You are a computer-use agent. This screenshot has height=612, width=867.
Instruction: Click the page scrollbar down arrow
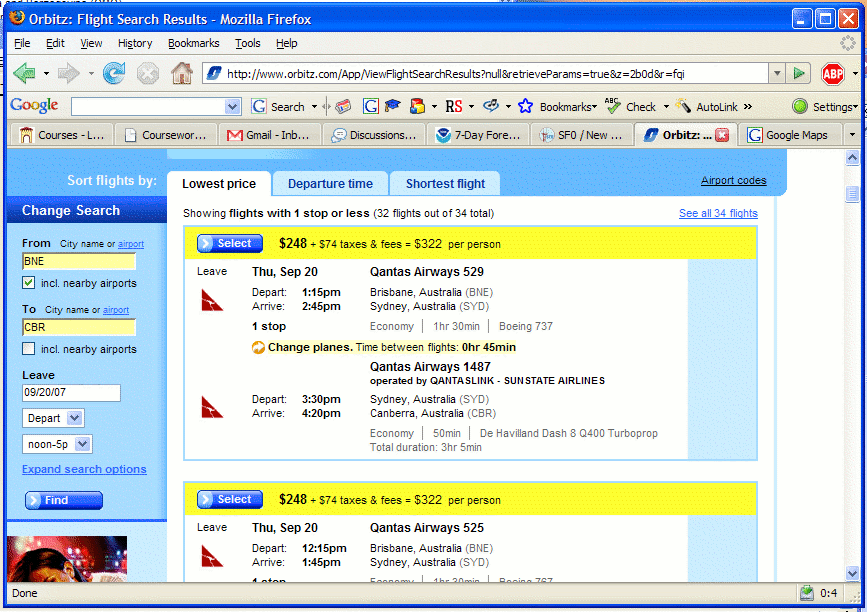852,573
